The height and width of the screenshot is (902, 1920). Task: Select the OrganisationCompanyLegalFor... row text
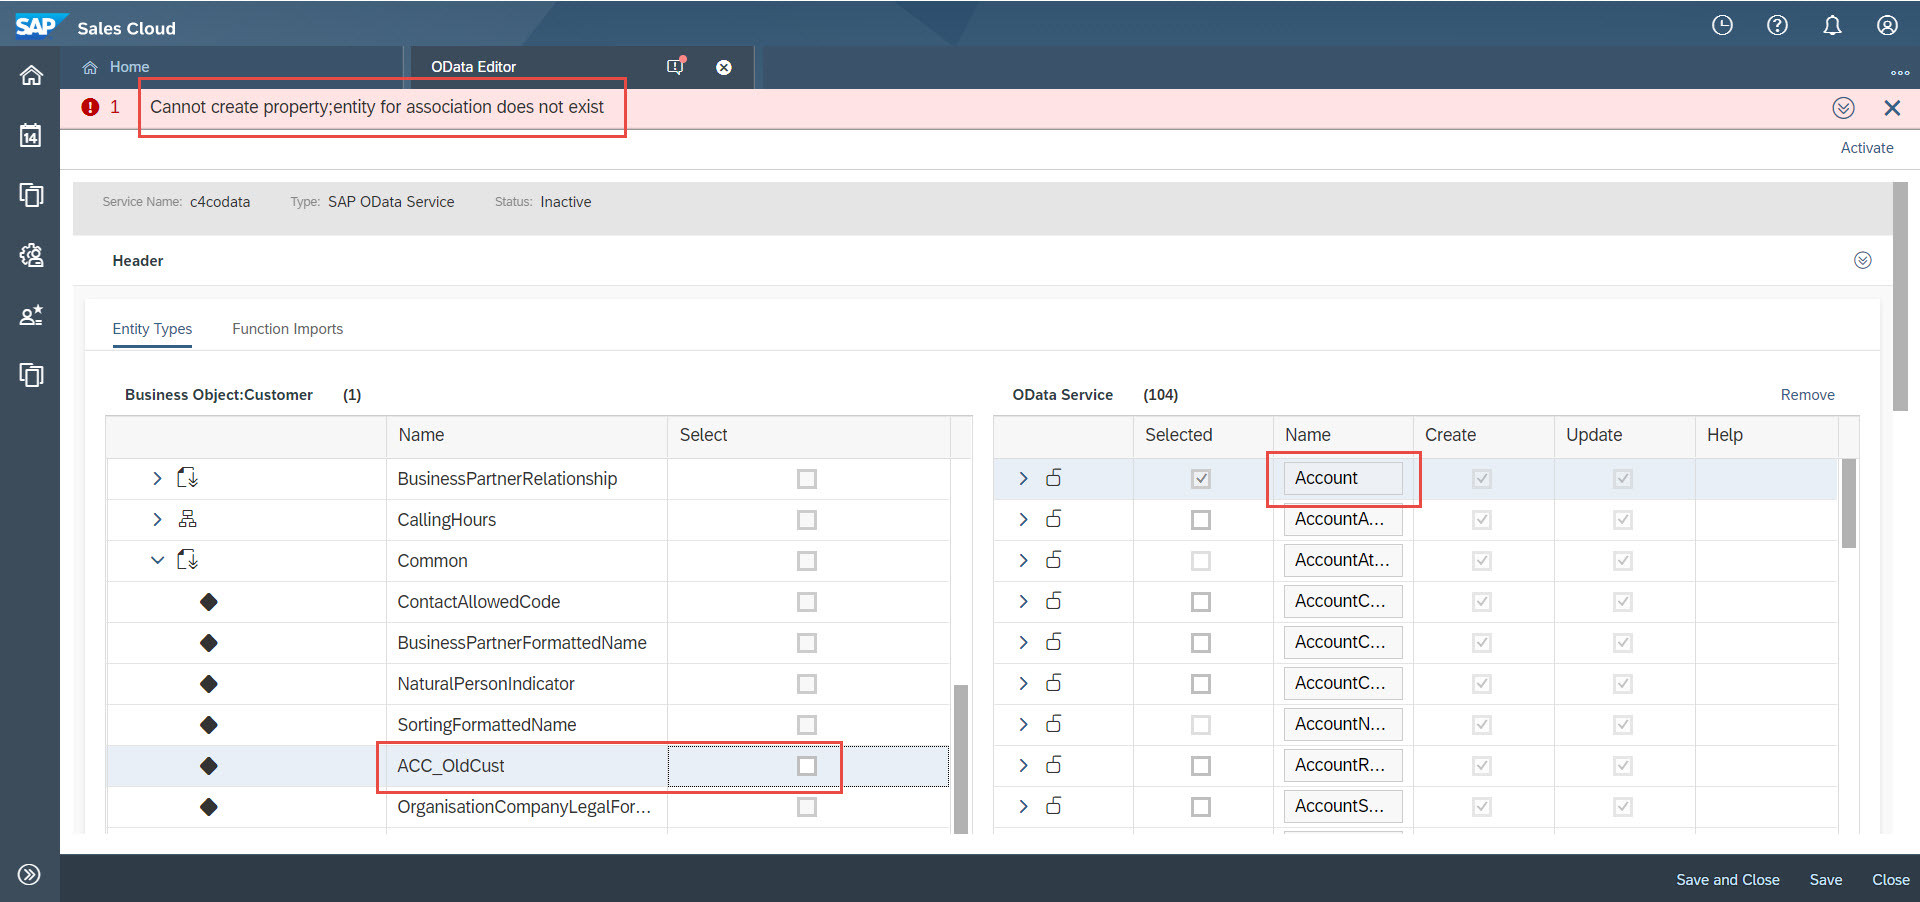click(524, 807)
